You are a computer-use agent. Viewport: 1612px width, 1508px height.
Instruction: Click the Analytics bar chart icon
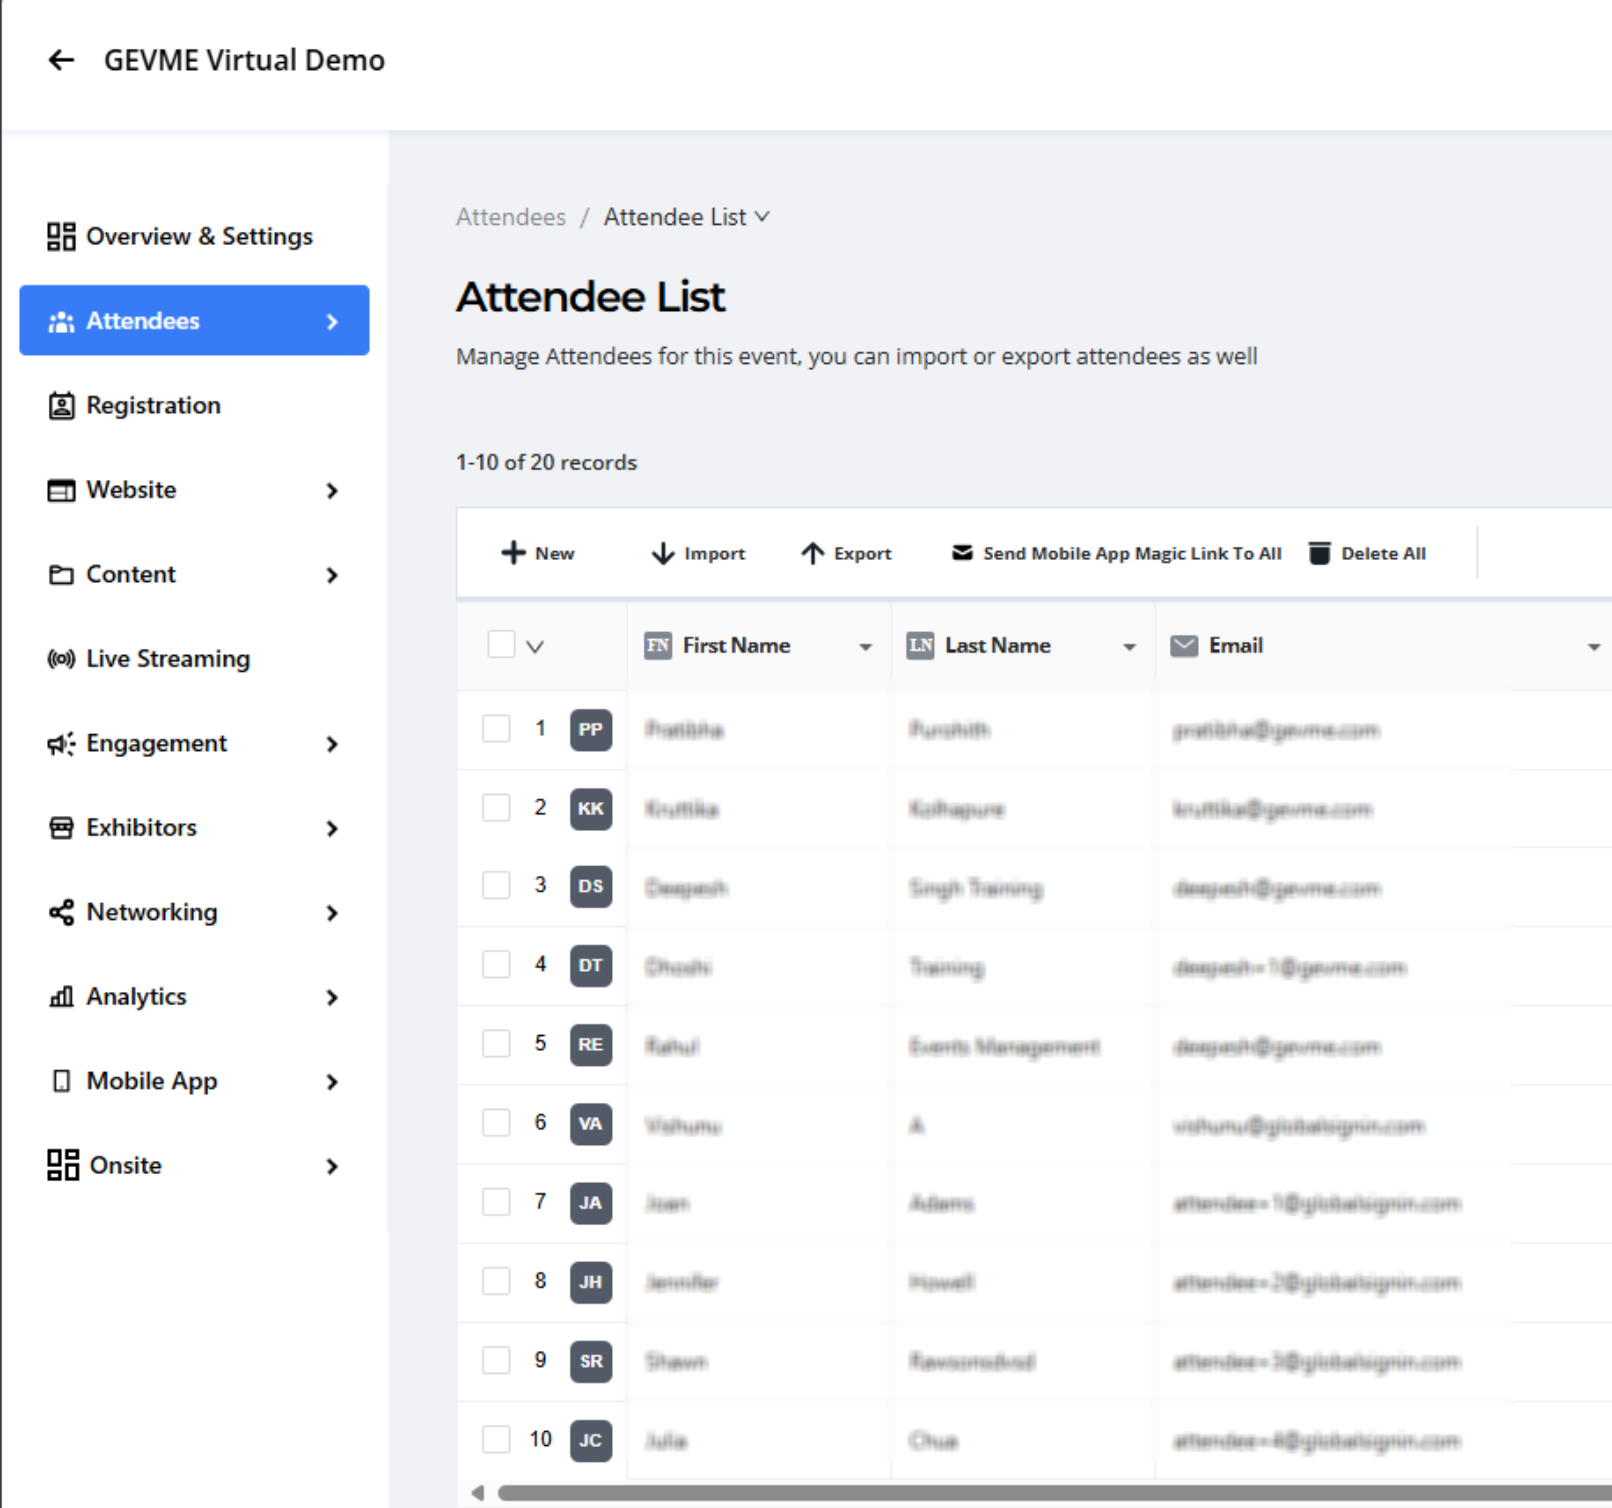61,997
